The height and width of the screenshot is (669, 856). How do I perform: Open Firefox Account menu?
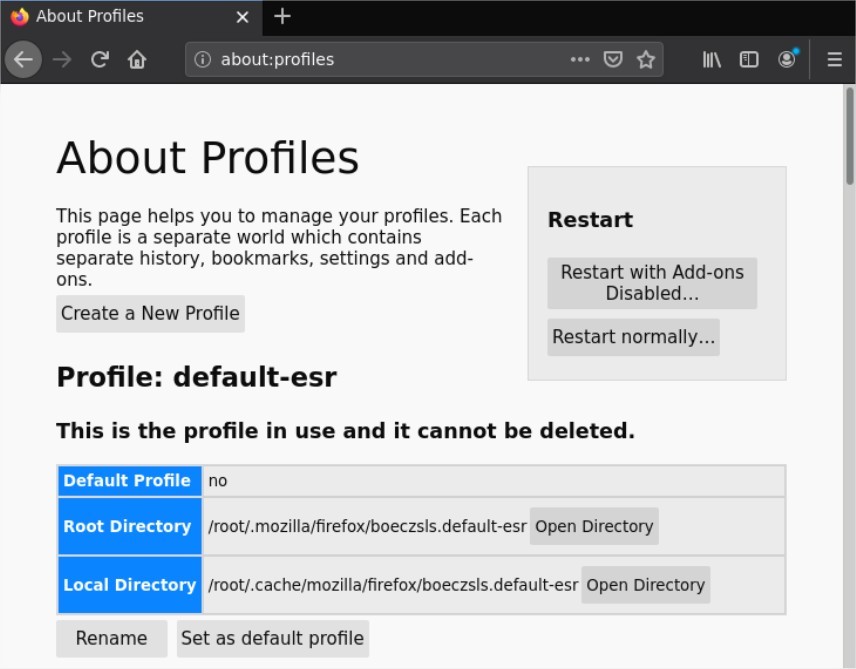click(x=787, y=59)
